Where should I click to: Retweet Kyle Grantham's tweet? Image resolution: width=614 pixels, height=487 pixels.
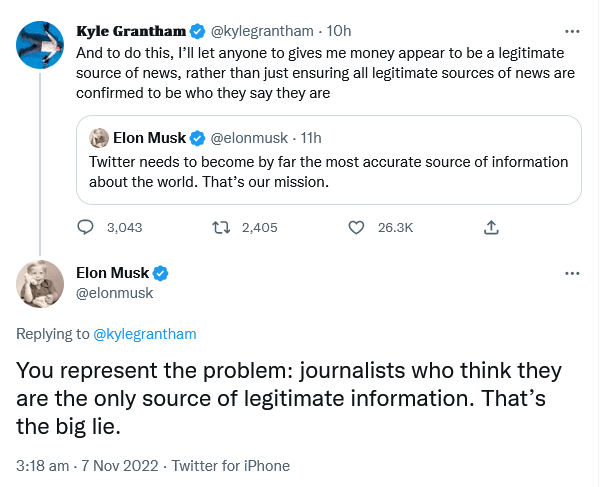(x=221, y=227)
